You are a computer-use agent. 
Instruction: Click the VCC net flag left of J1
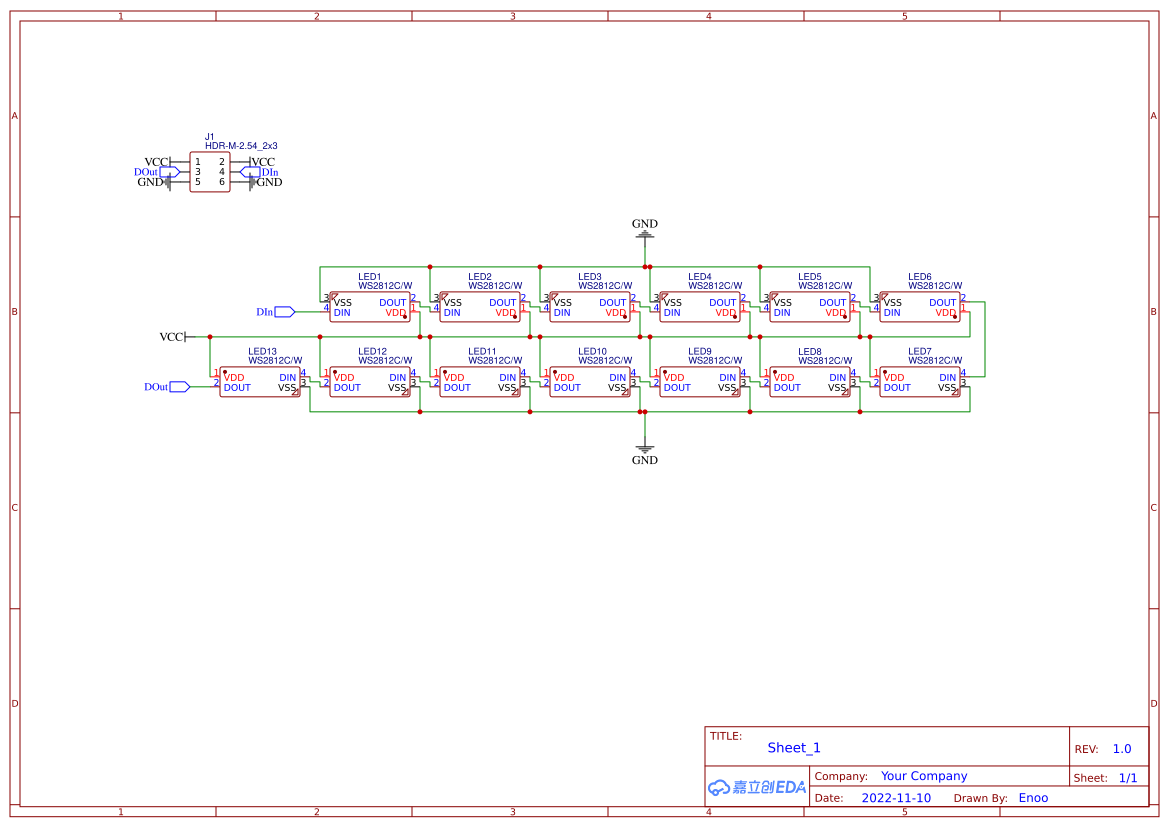[x=157, y=161]
